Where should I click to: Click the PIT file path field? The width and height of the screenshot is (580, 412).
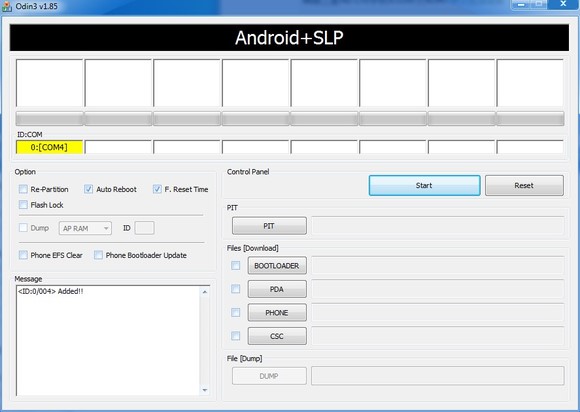(438, 226)
